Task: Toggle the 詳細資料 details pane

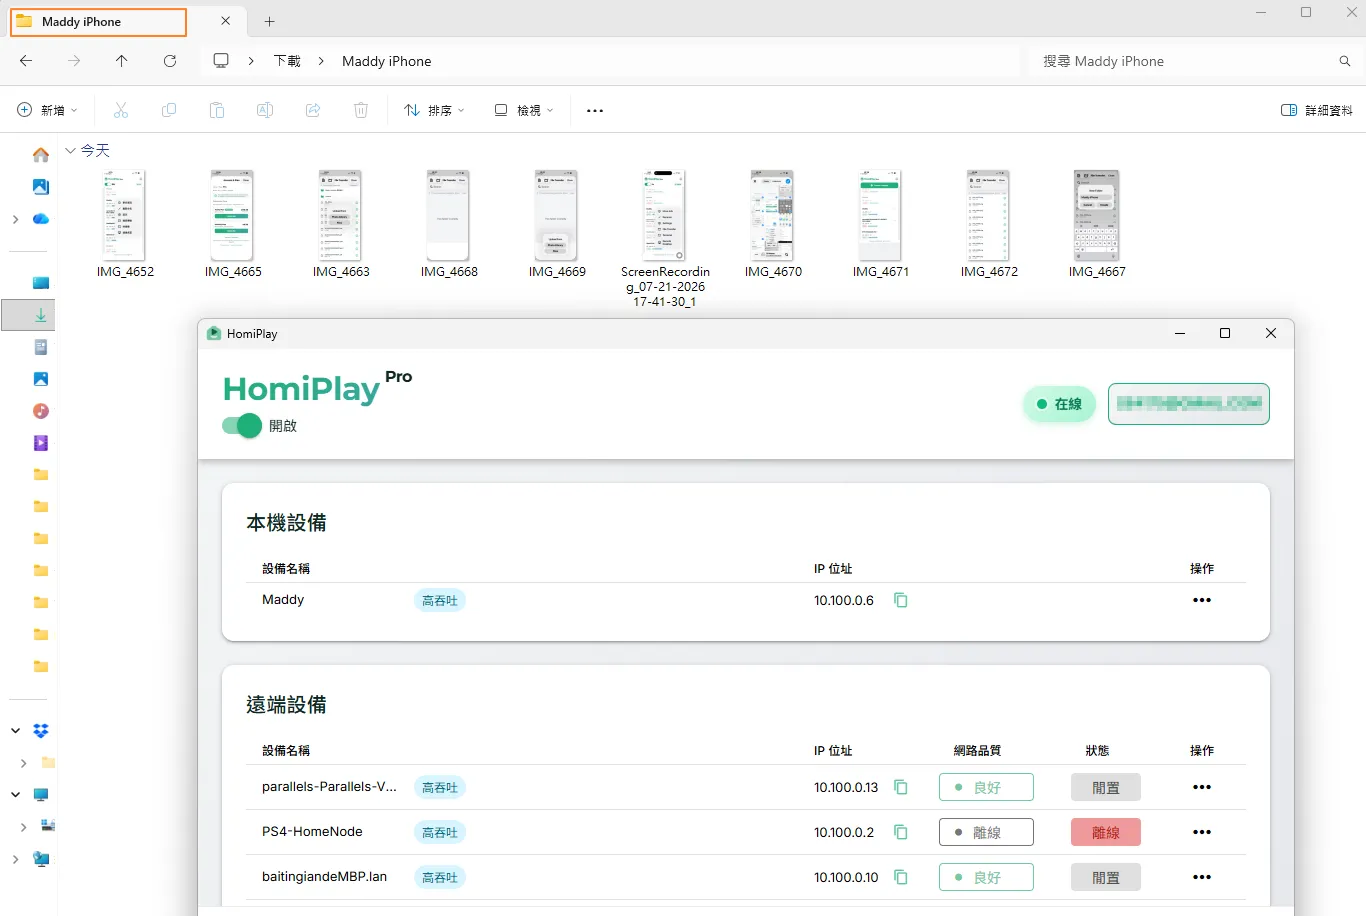Action: [1317, 110]
